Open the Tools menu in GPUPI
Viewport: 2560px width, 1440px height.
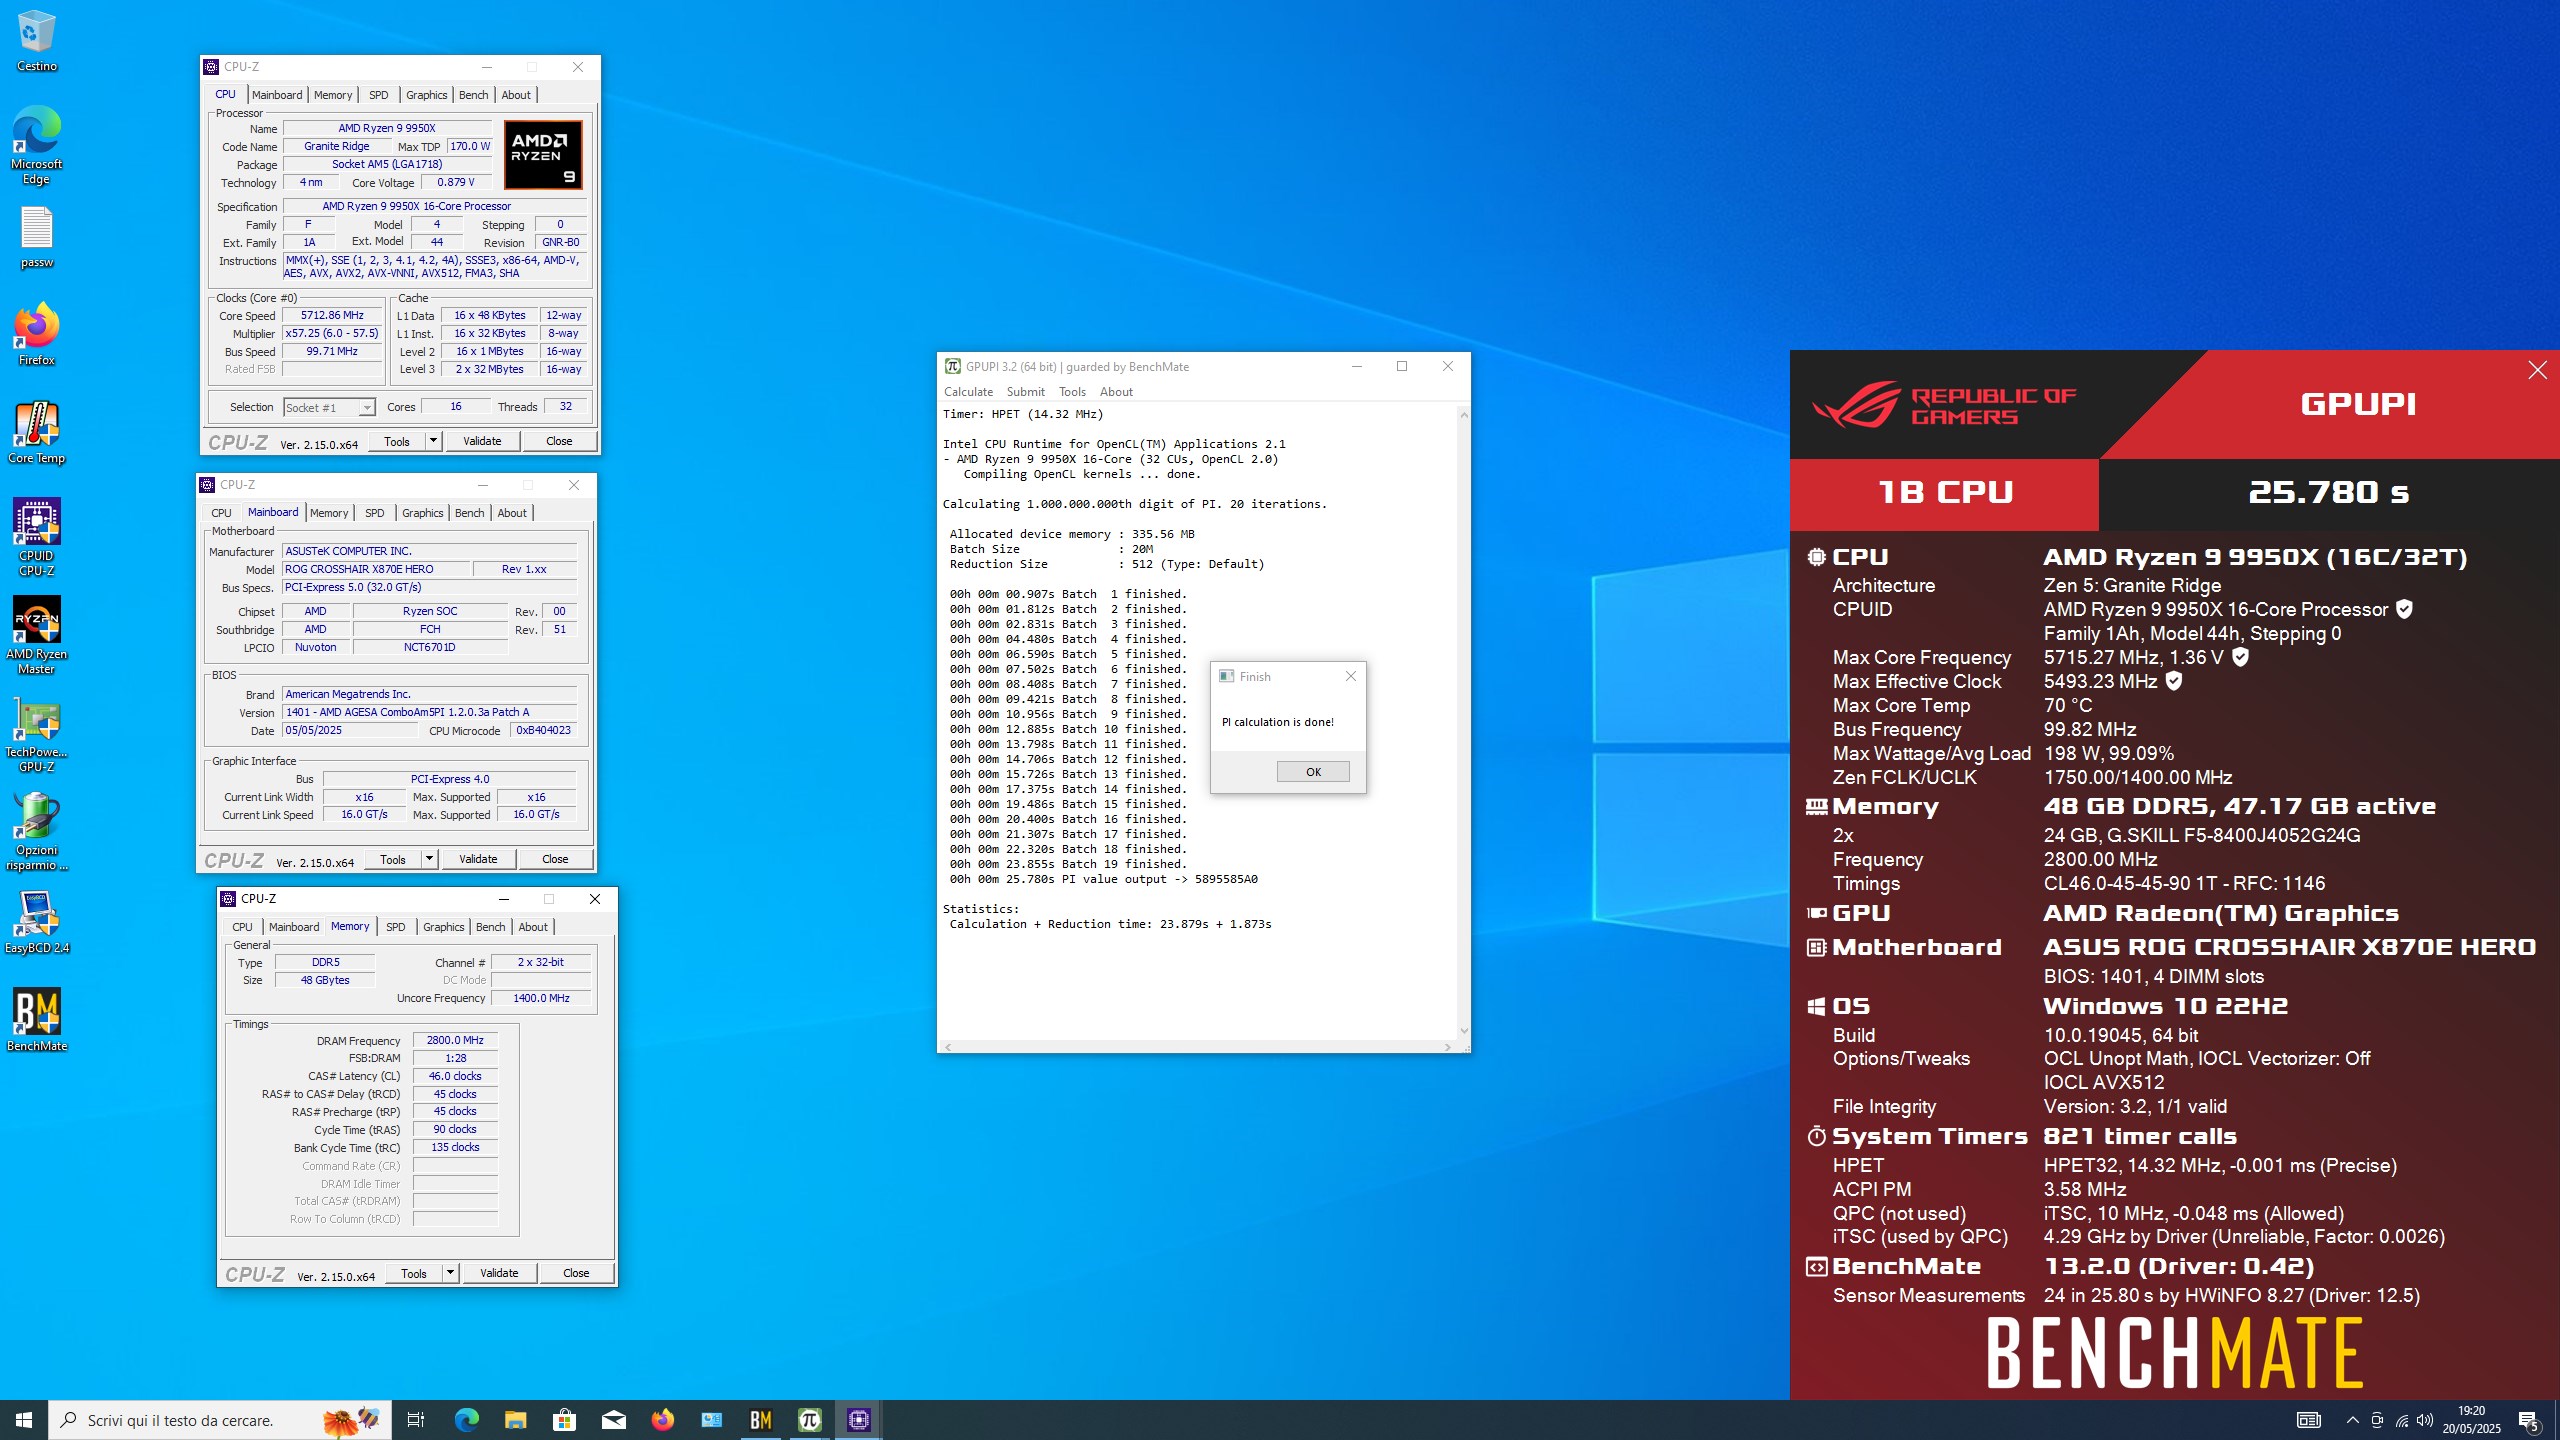click(1072, 392)
